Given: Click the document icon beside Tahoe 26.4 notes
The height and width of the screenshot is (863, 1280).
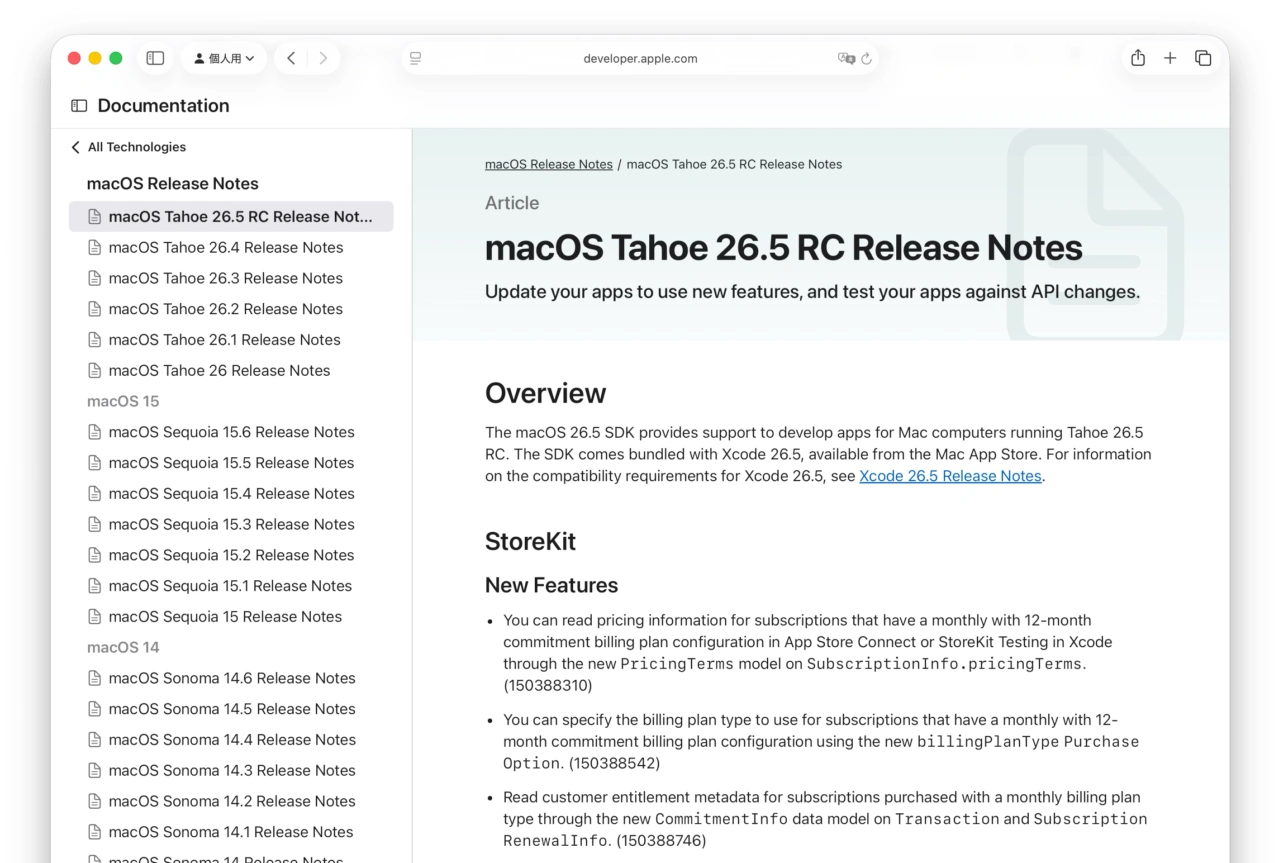Looking at the screenshot, I should pyautogui.click(x=95, y=247).
